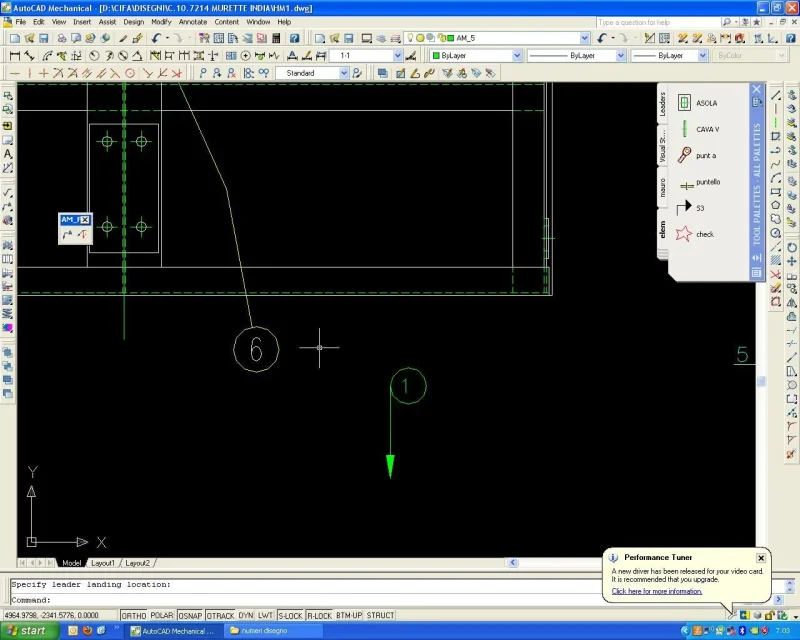800x640 pixels.
Task: Open the Modify menu
Action: pos(161,22)
